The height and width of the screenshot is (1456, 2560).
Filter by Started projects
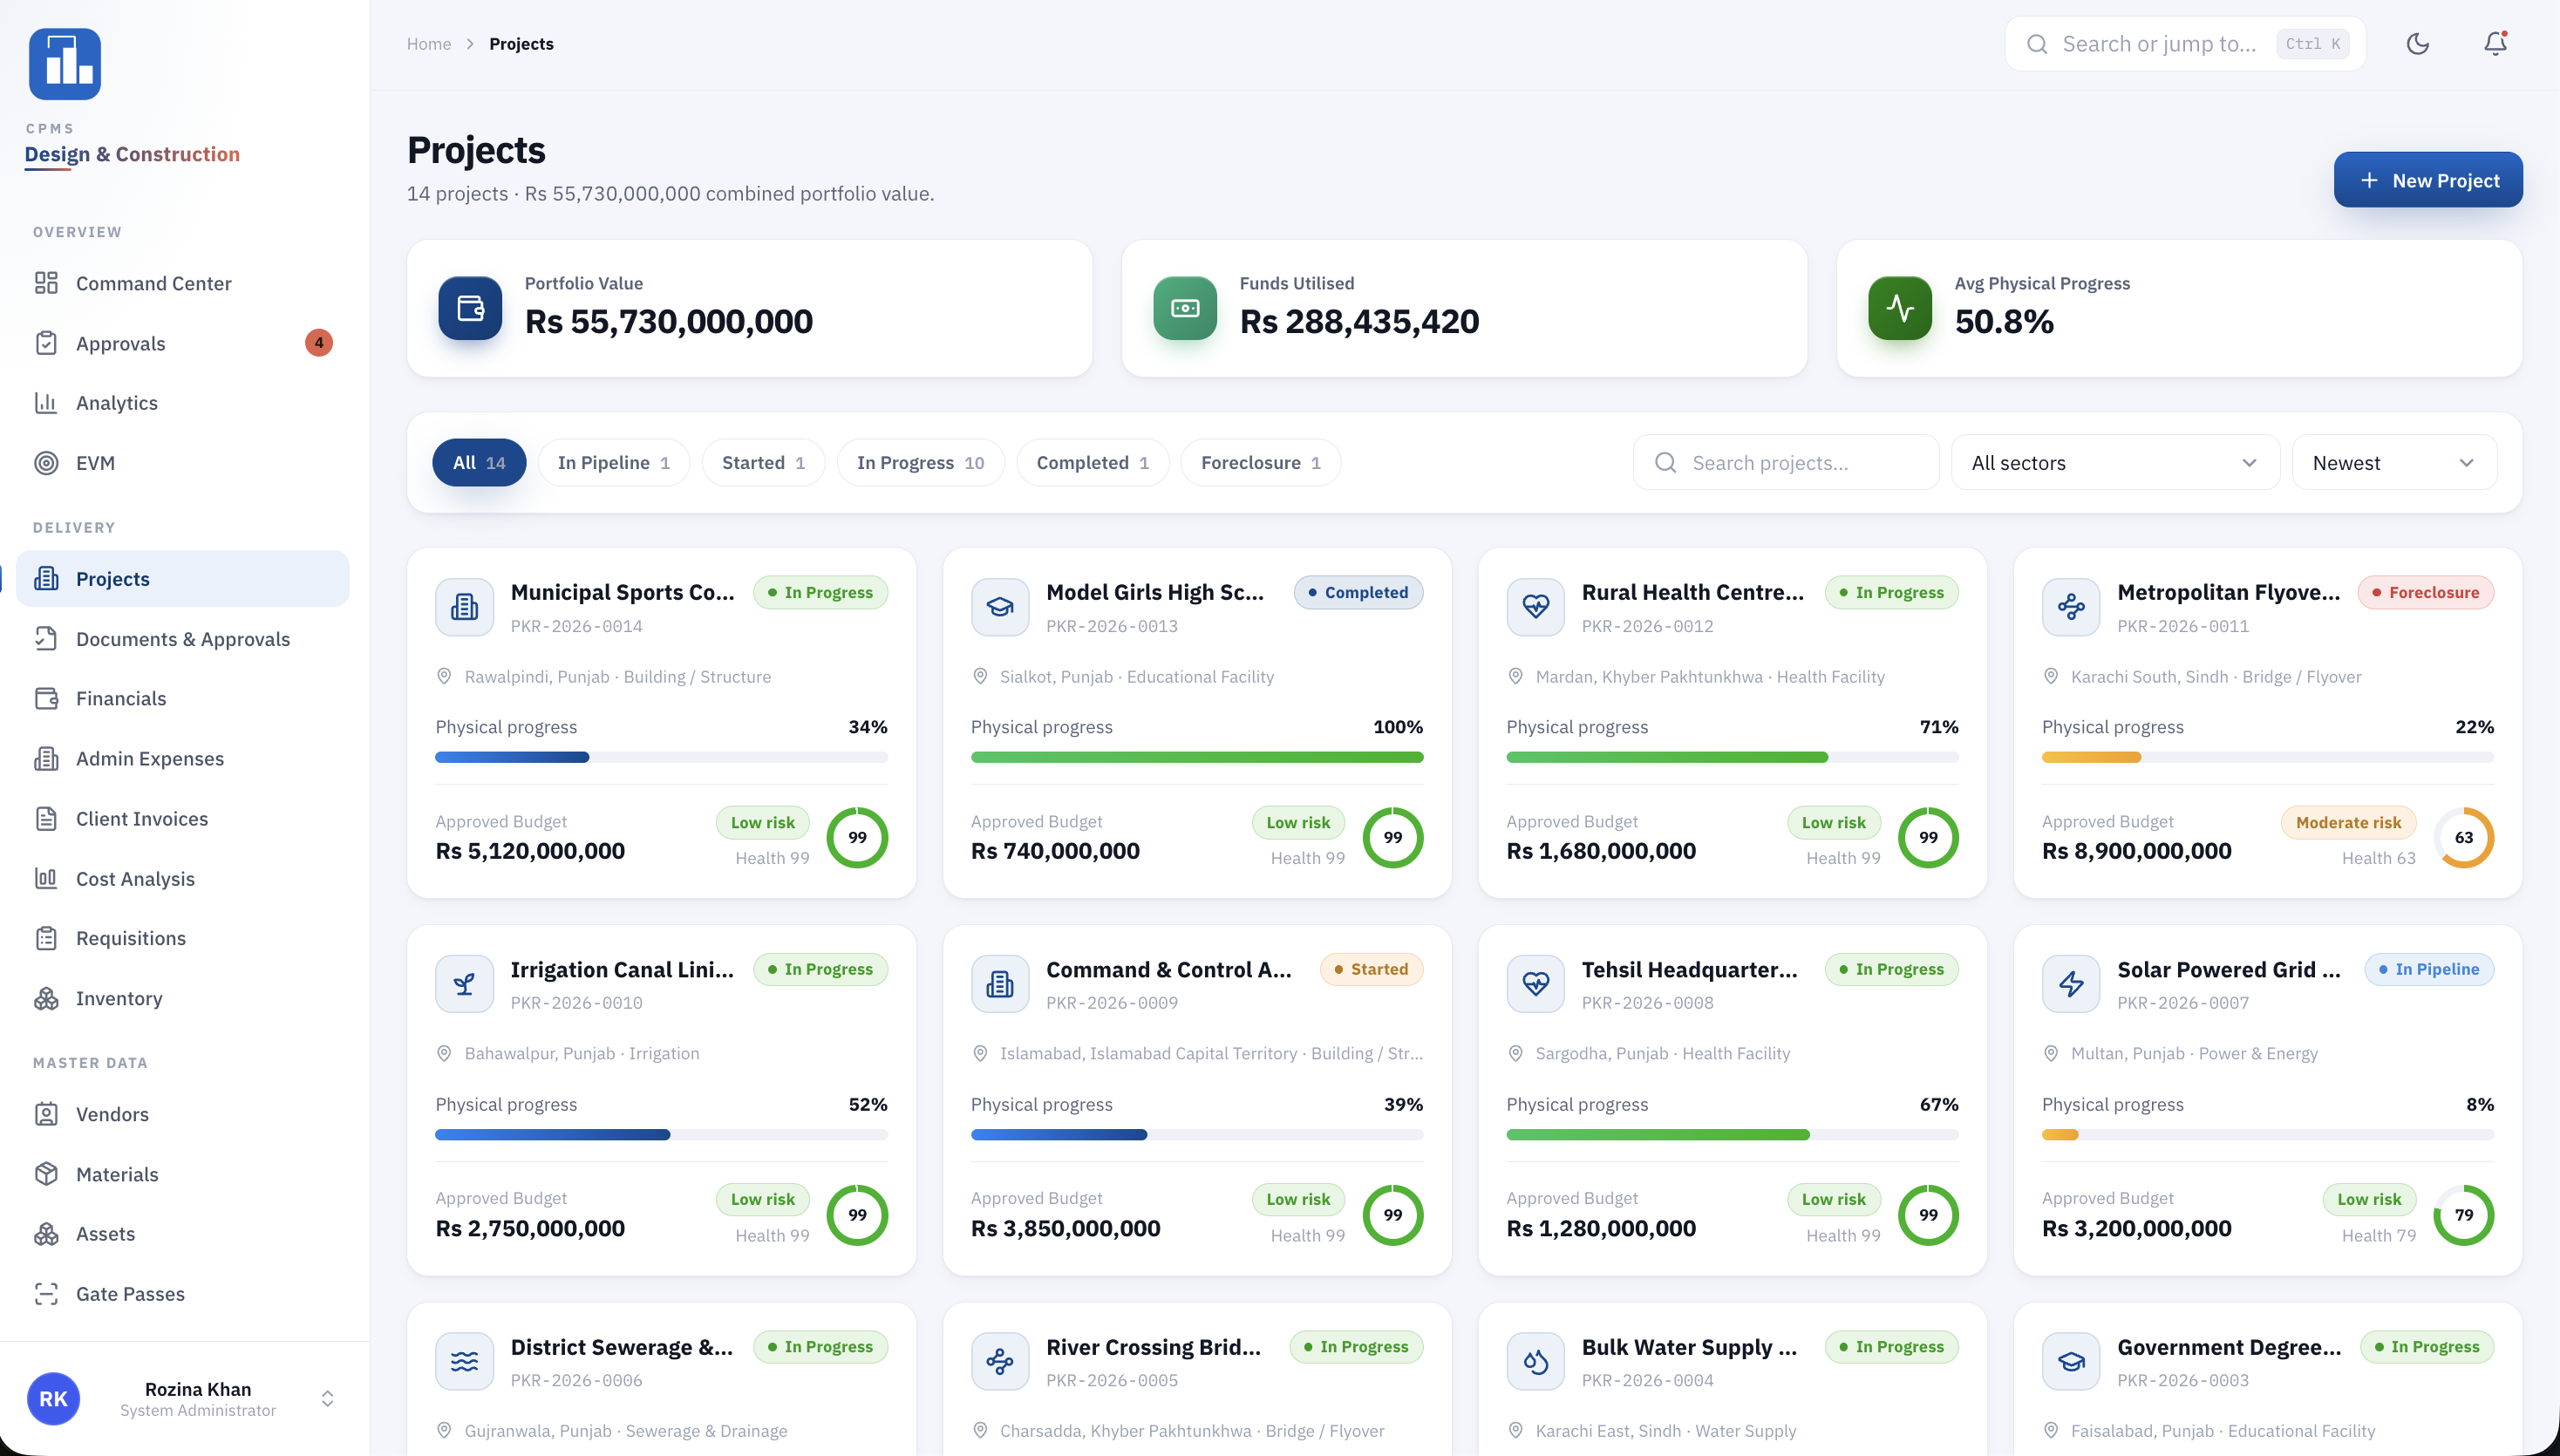coord(763,463)
